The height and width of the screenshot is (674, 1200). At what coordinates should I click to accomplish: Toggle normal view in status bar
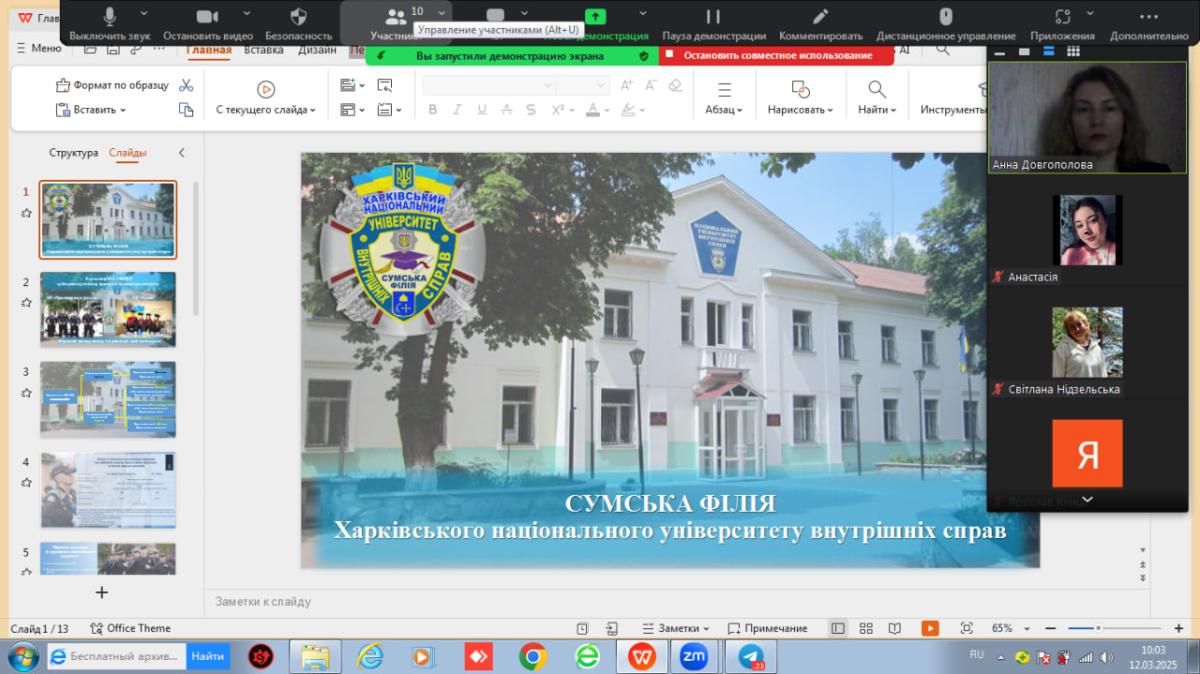(838, 628)
